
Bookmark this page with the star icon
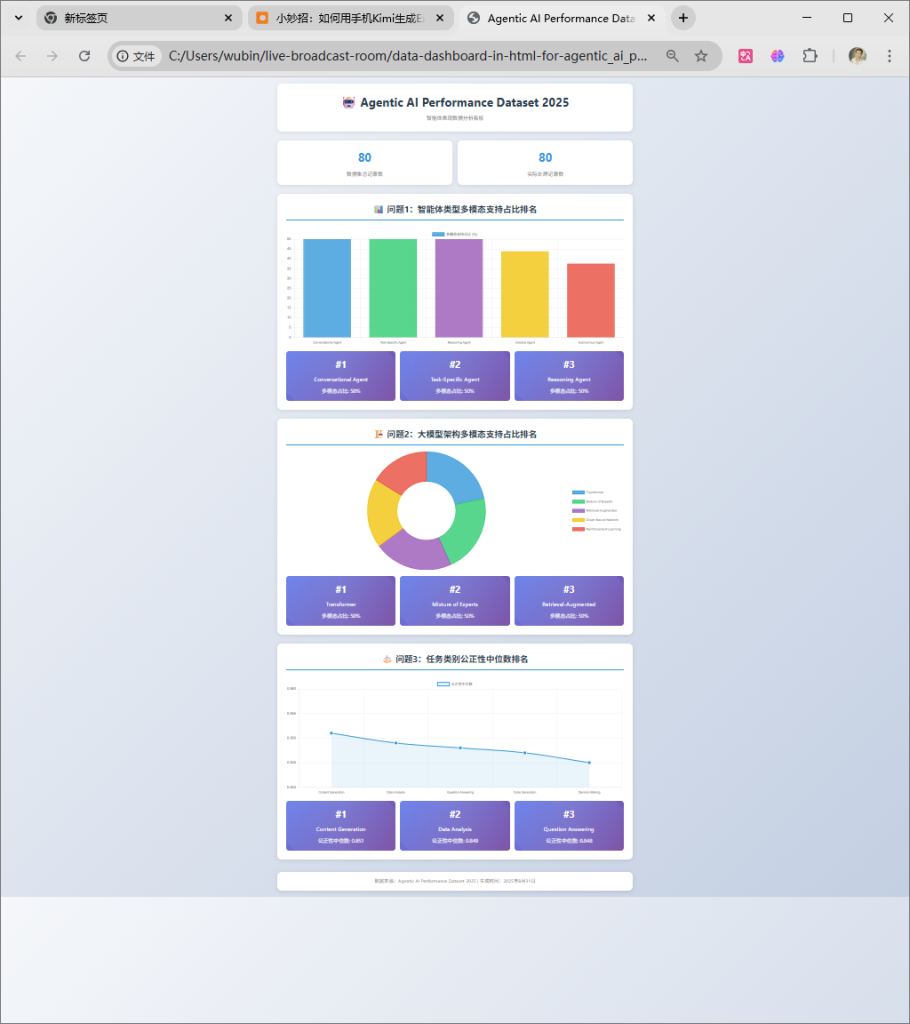click(701, 56)
